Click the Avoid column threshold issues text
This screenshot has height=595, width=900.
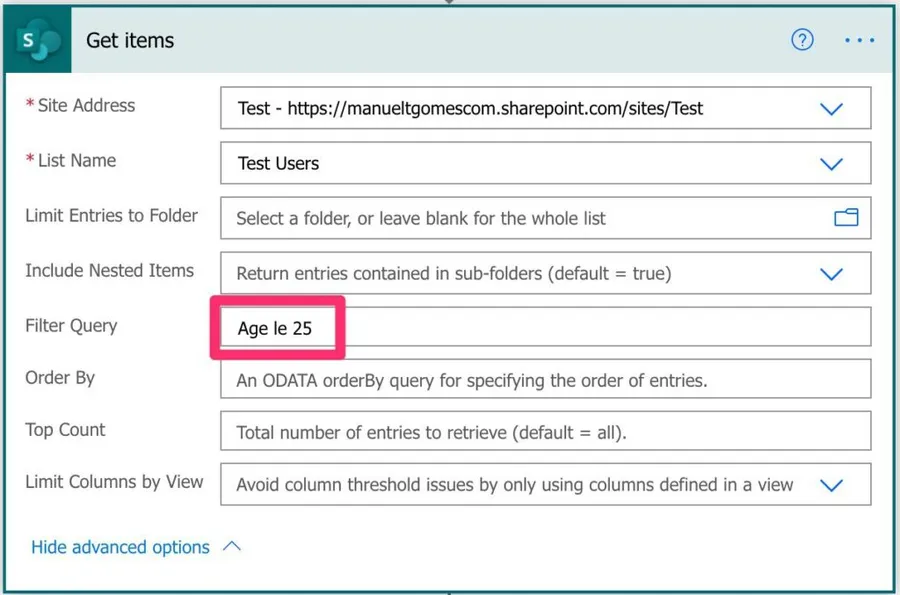(514, 485)
